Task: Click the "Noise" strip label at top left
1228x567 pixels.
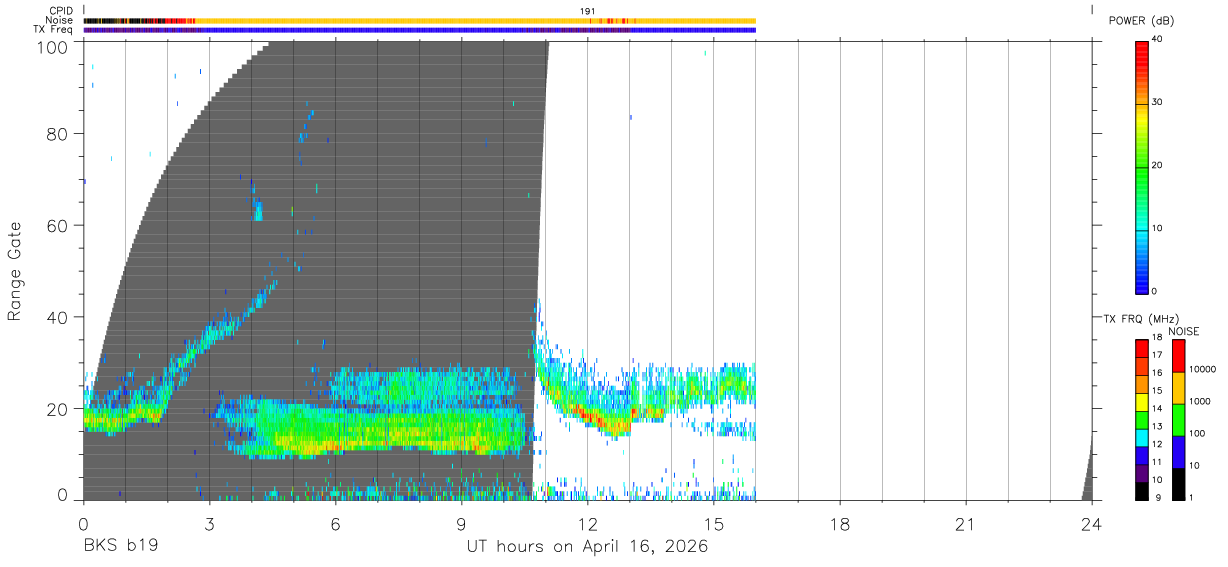Action: point(60,20)
